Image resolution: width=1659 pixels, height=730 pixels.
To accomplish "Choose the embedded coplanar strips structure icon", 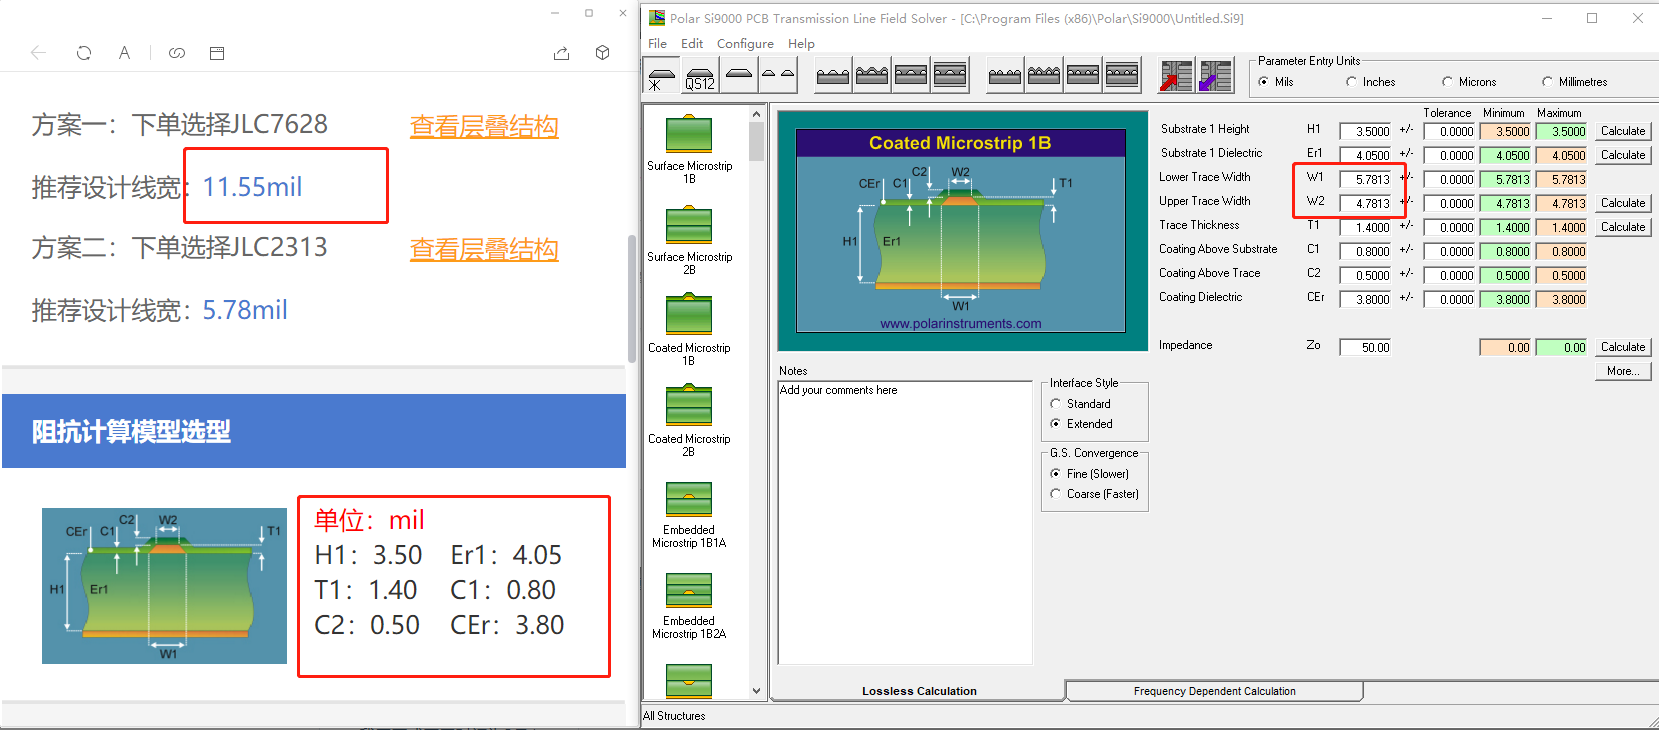I will click(911, 76).
